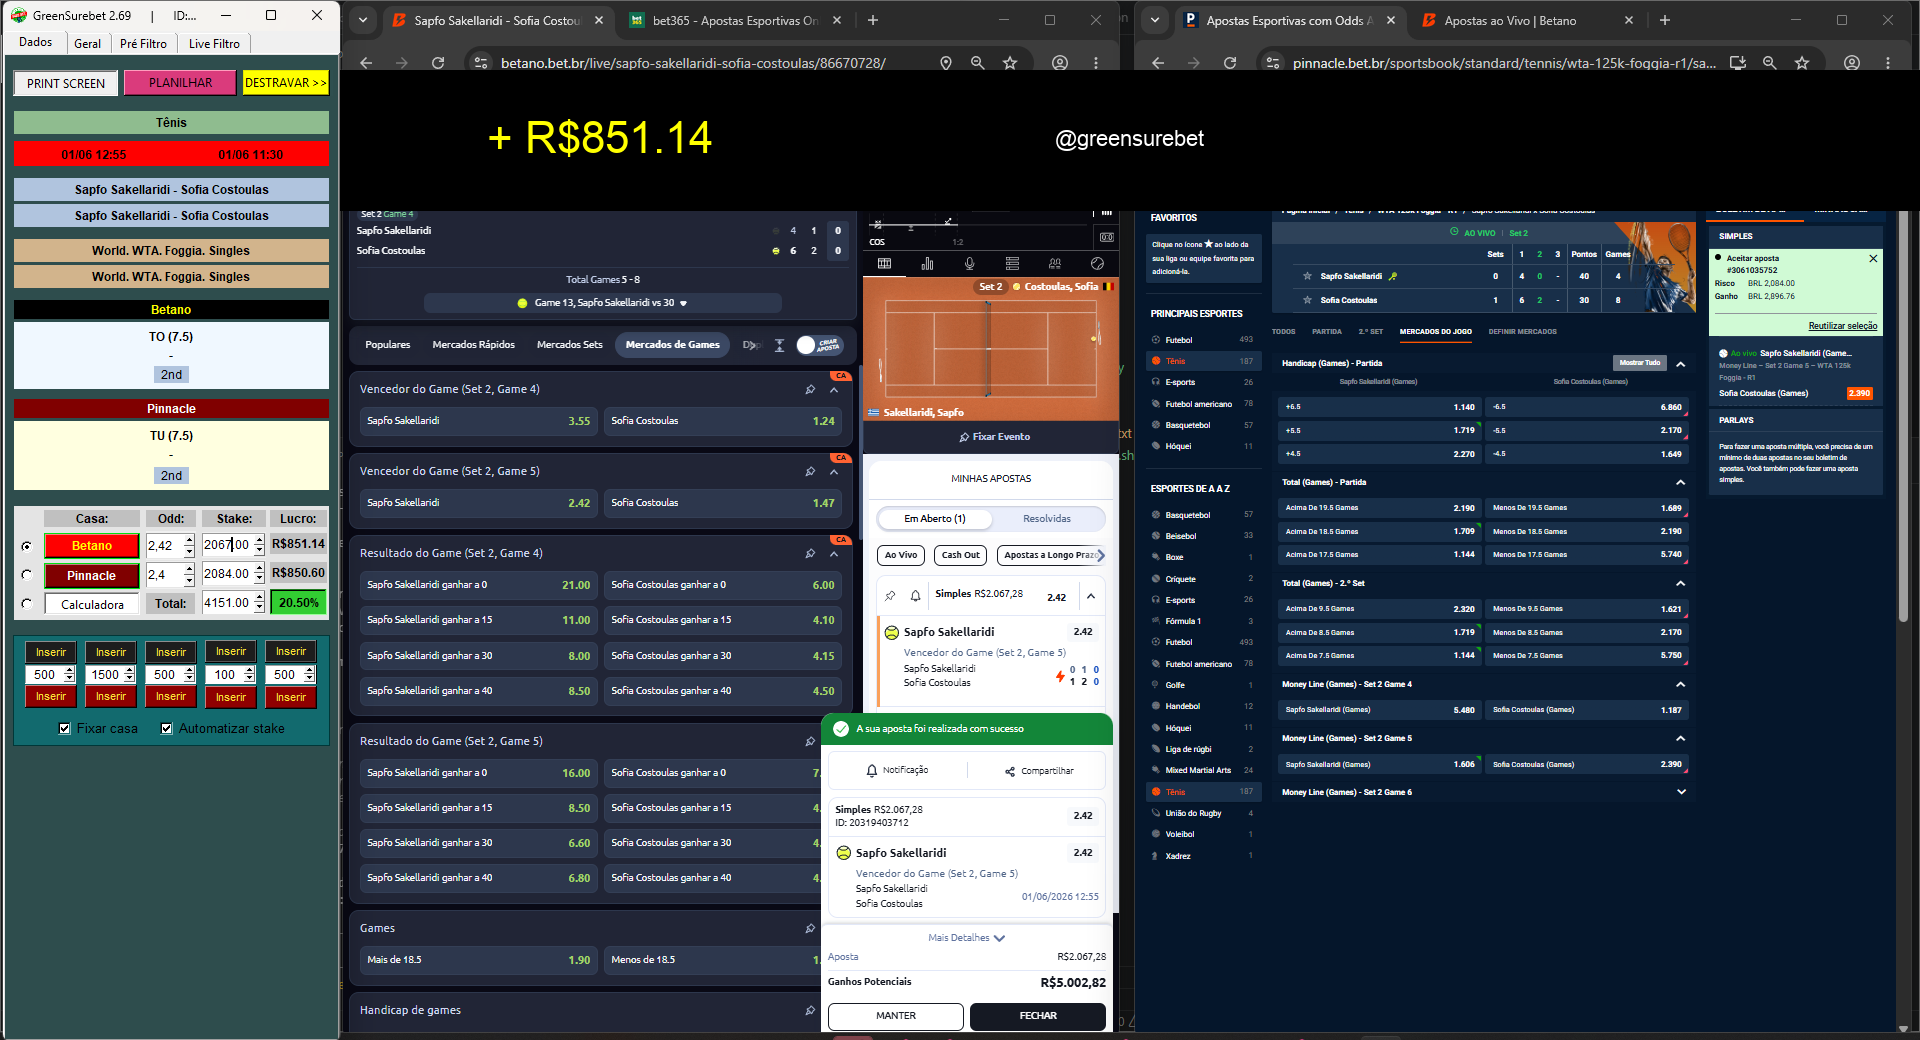Reload the Pinnacle browser page
This screenshot has height=1040, width=1920.
coord(1230,63)
